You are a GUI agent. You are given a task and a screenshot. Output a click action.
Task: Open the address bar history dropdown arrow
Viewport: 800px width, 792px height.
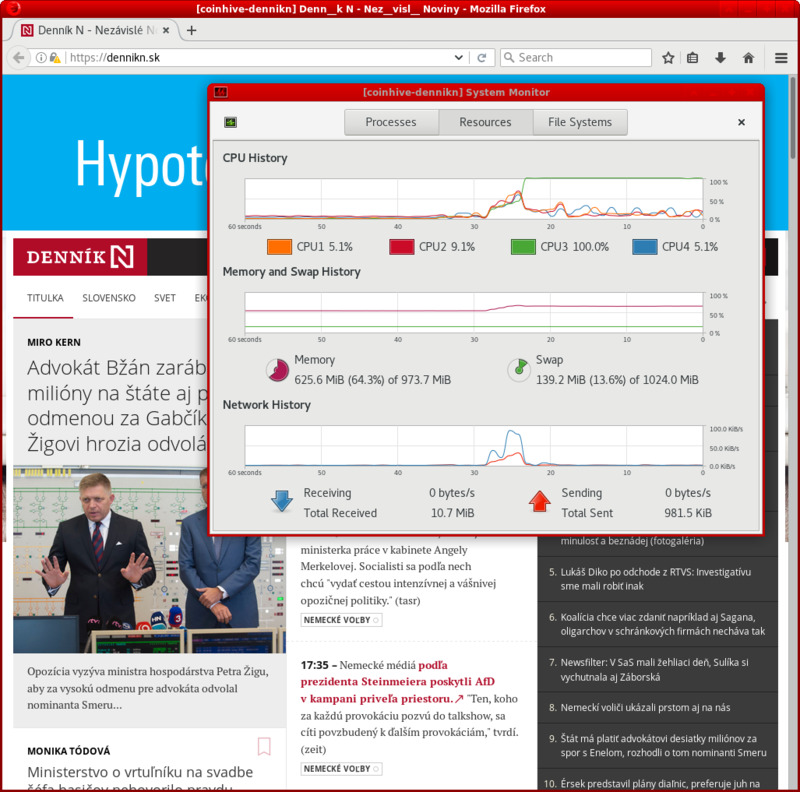coord(459,58)
